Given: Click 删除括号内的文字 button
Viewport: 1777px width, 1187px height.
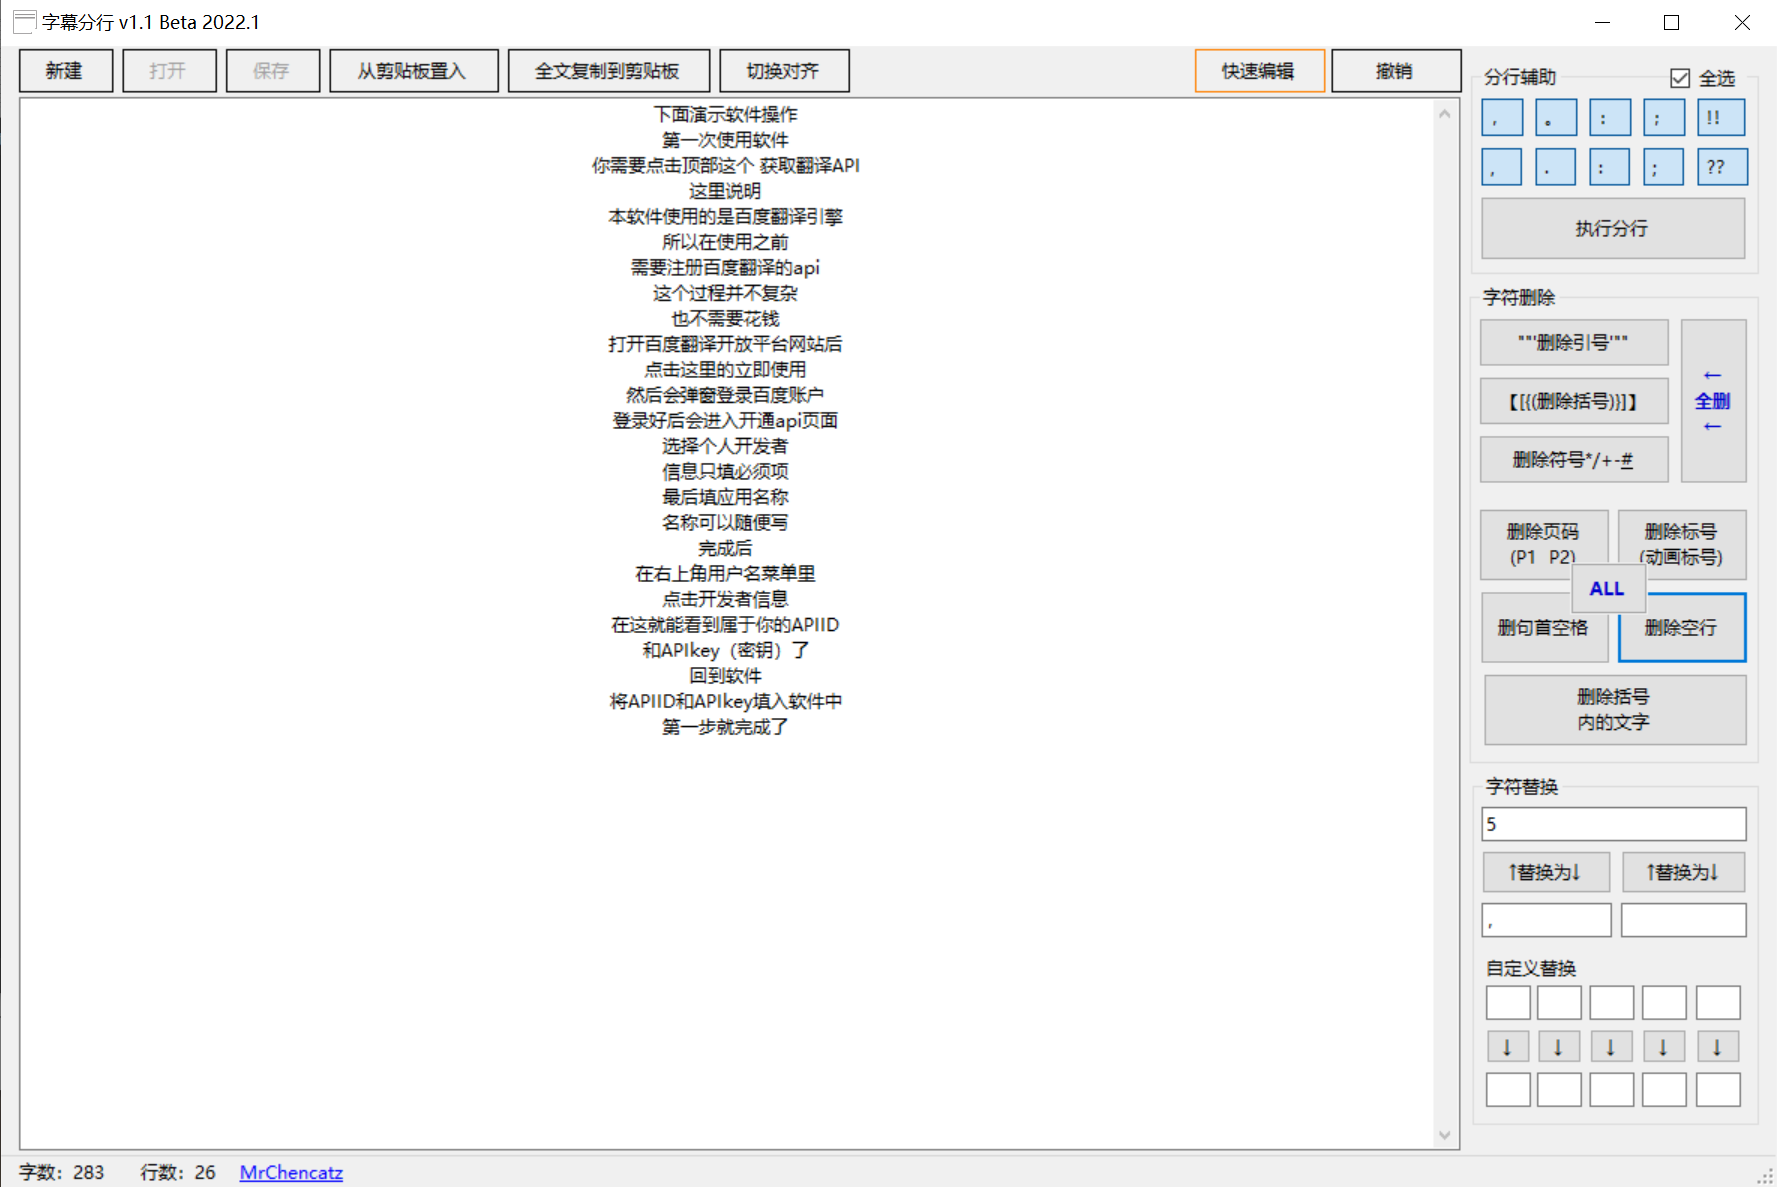Looking at the screenshot, I should tap(1615, 709).
